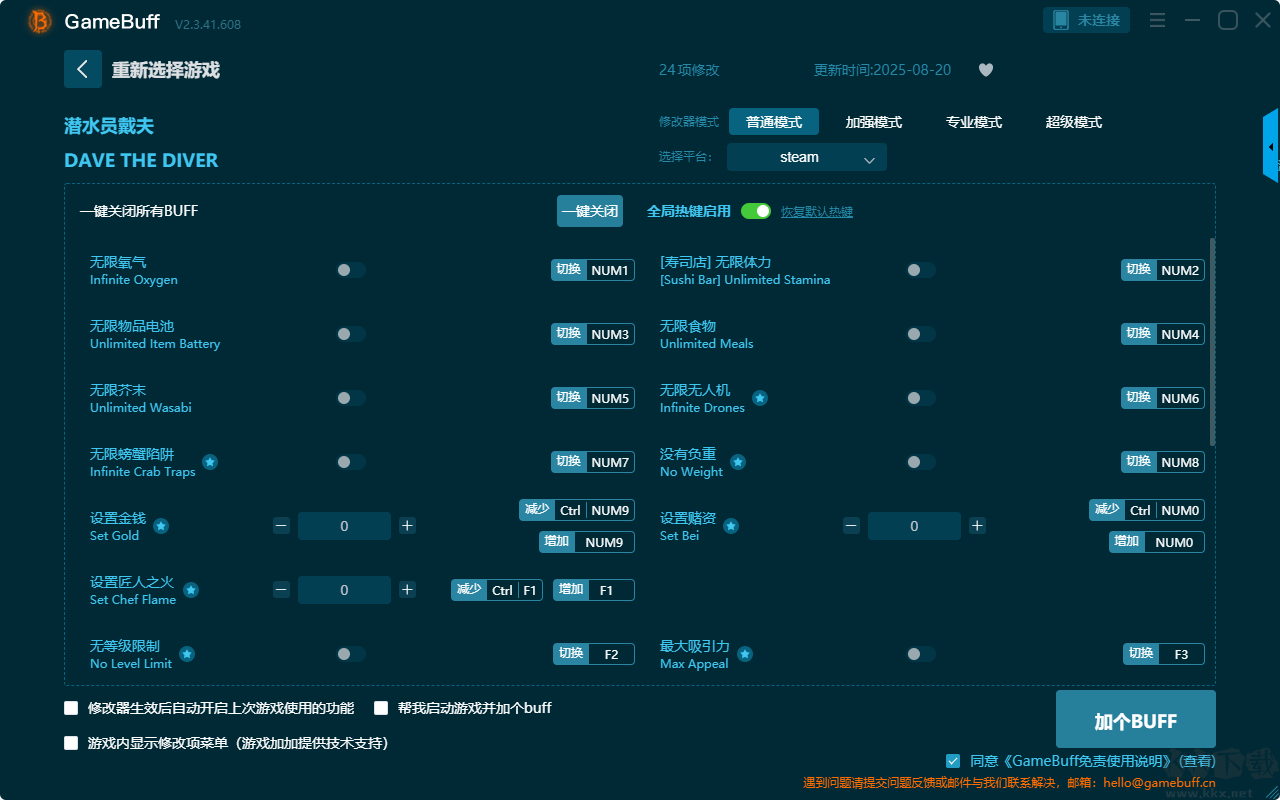
Task: Click star badge next to Set Gold
Action: pos(161,526)
